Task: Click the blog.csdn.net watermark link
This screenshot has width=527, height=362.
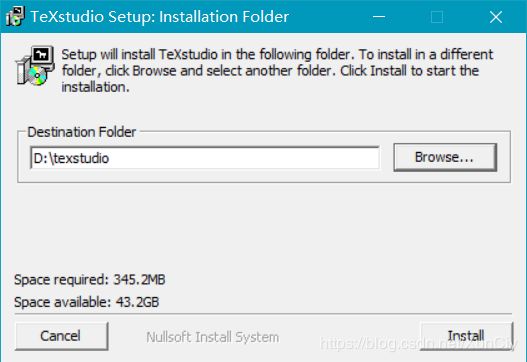Action: [418, 344]
